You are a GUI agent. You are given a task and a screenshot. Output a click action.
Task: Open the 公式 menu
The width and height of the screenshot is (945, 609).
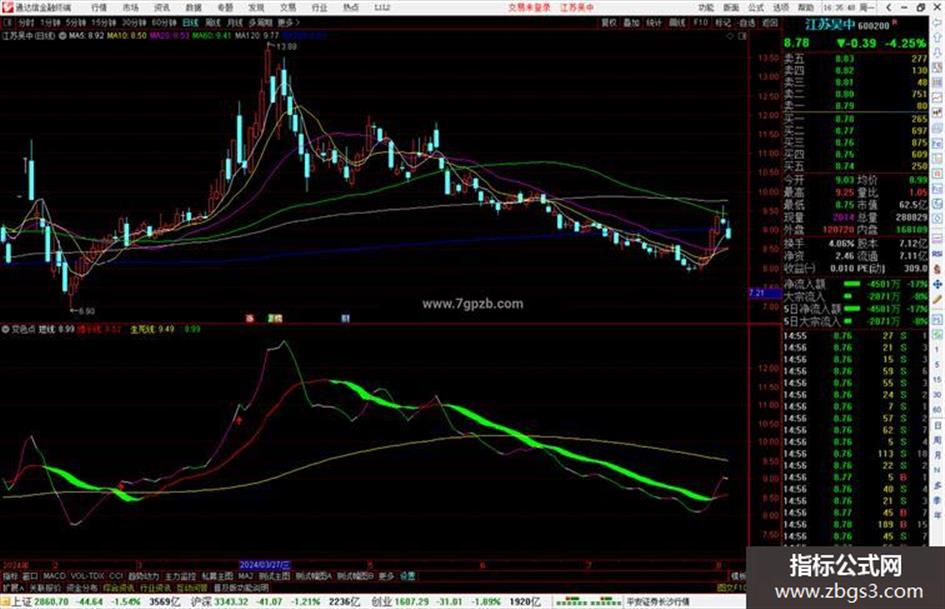click(x=756, y=8)
